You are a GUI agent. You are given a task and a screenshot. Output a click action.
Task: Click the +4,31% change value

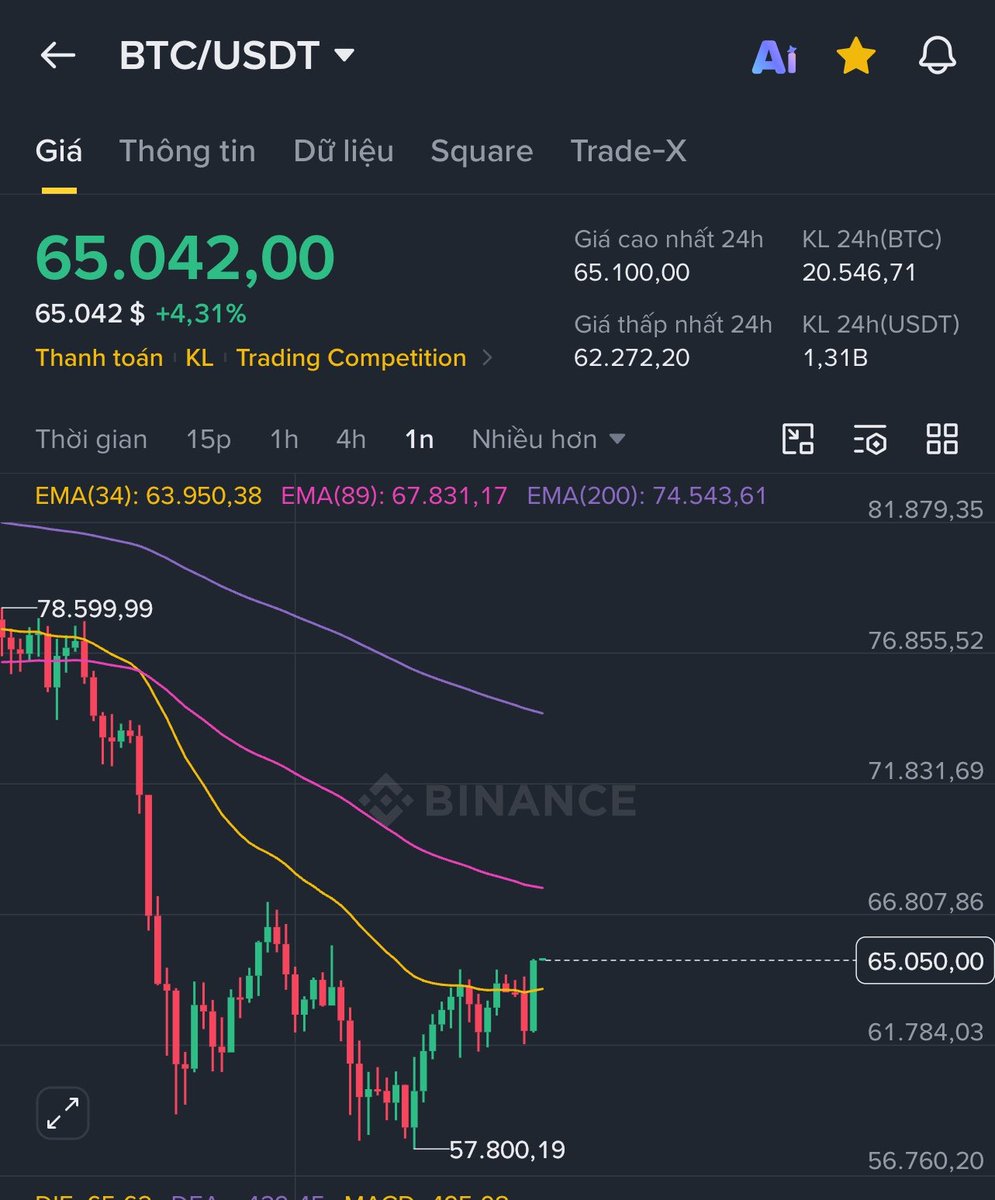tap(201, 314)
